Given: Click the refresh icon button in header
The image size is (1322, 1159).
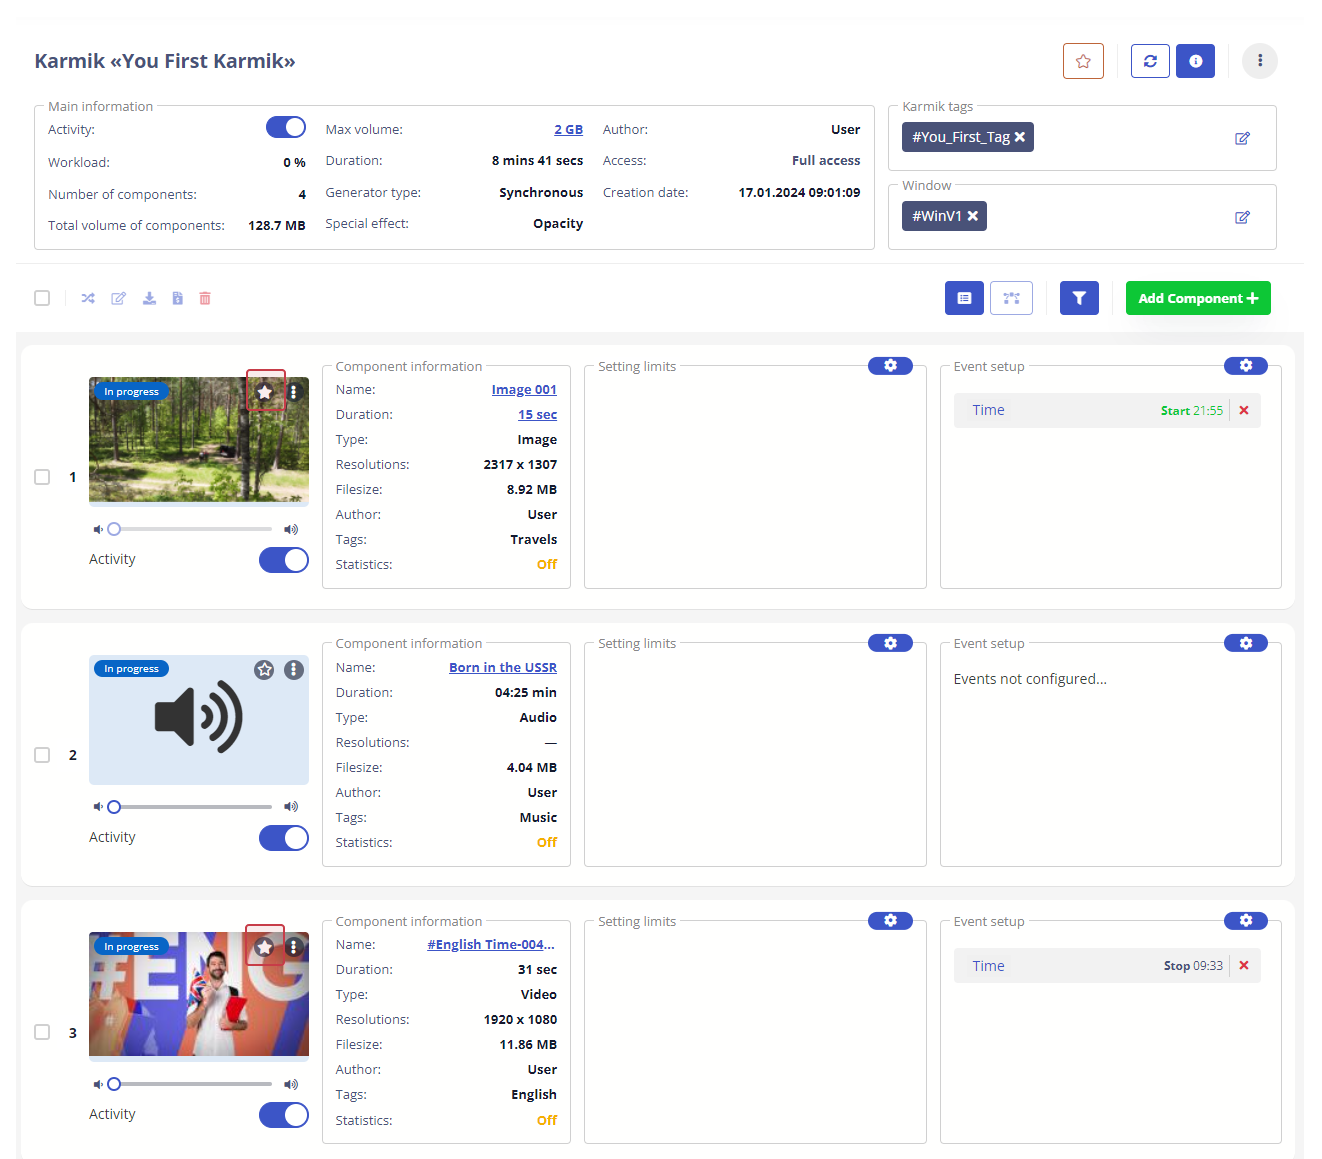Looking at the screenshot, I should pos(1150,61).
